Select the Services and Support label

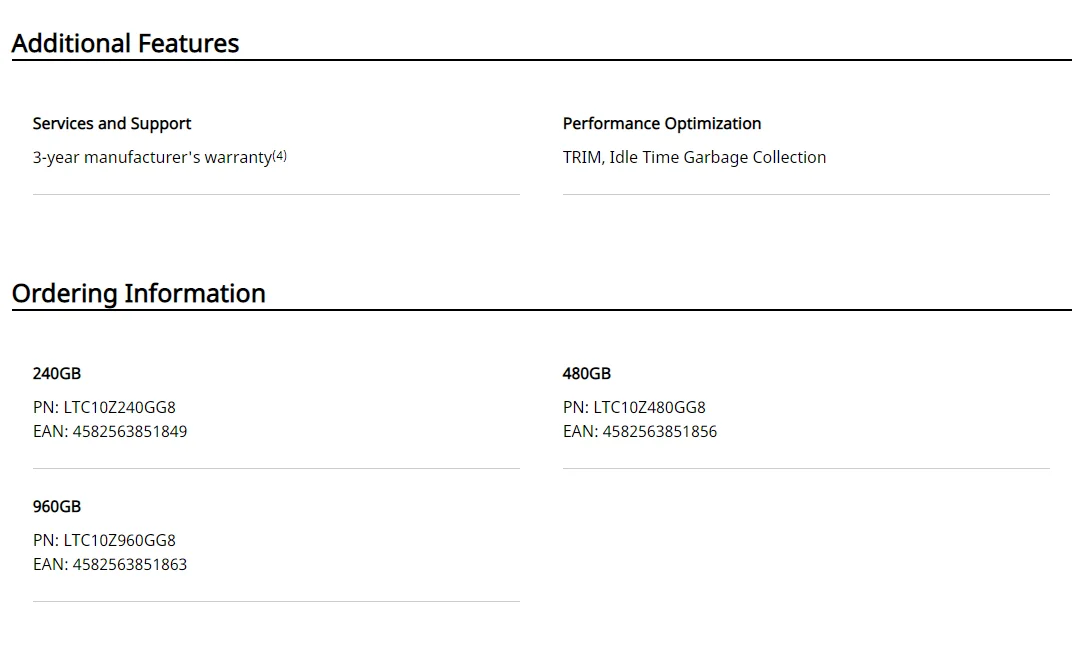point(112,123)
